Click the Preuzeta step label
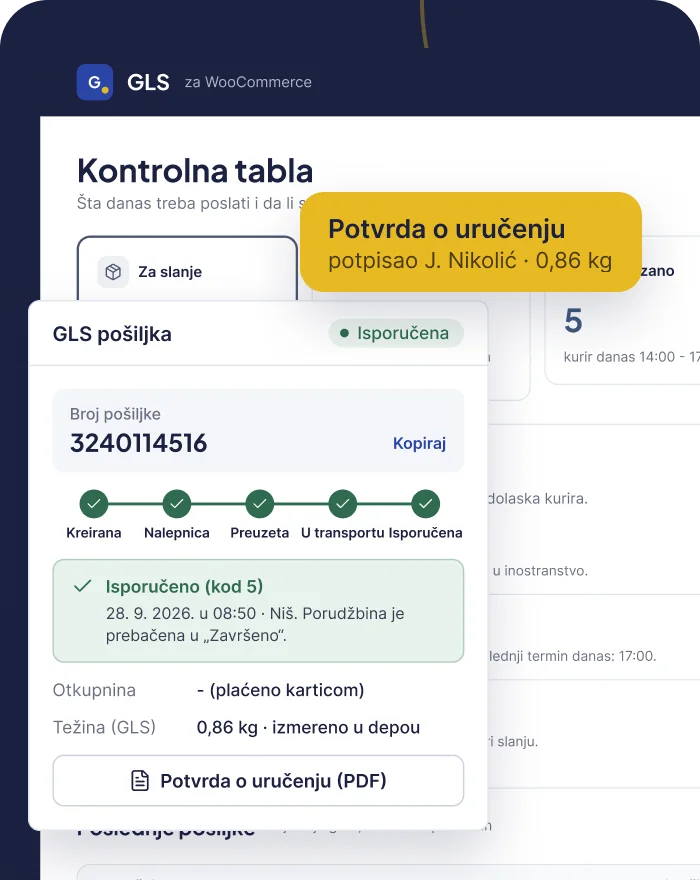The image size is (700, 880). pos(259,533)
